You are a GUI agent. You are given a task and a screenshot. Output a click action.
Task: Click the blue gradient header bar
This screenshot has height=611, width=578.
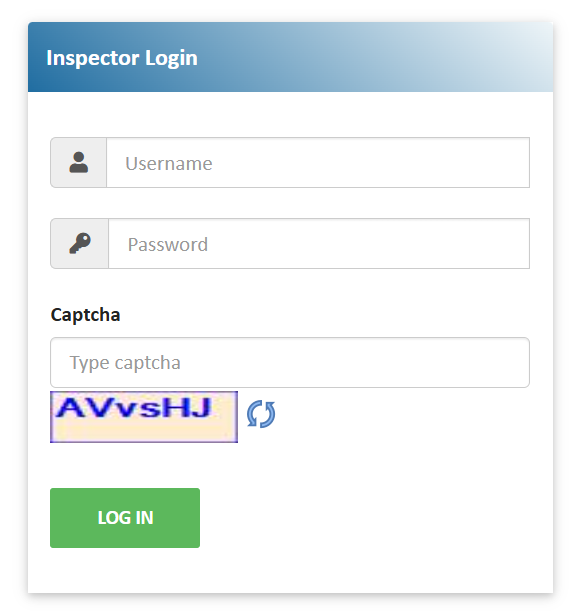[x=290, y=57]
